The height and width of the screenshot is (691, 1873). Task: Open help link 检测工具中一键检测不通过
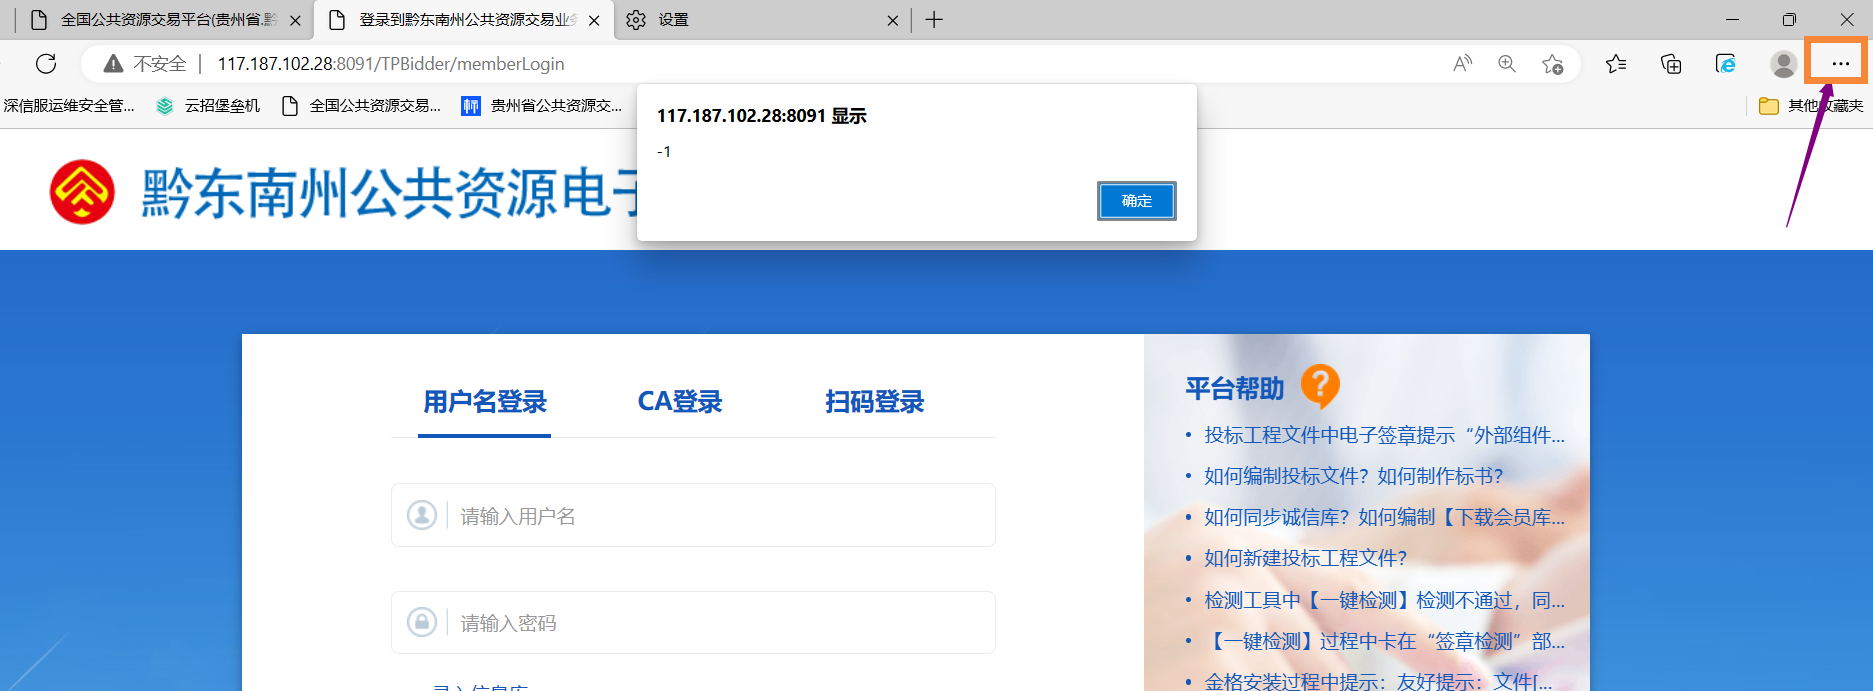tap(1384, 600)
